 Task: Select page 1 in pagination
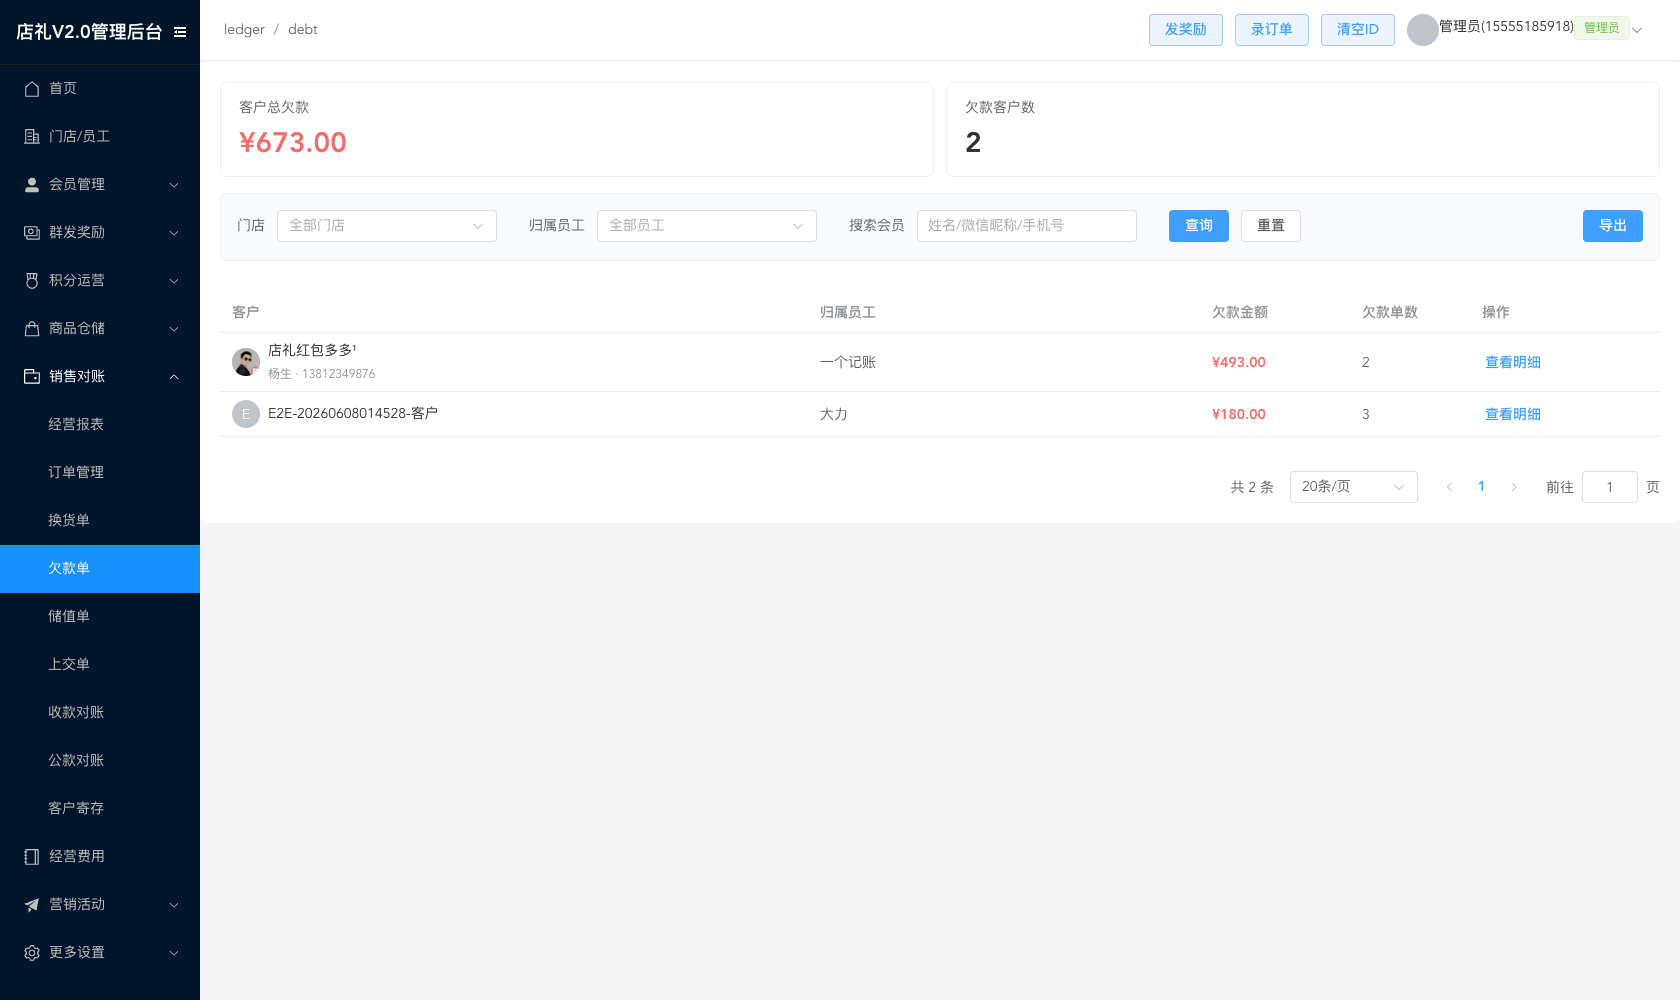[1482, 487]
